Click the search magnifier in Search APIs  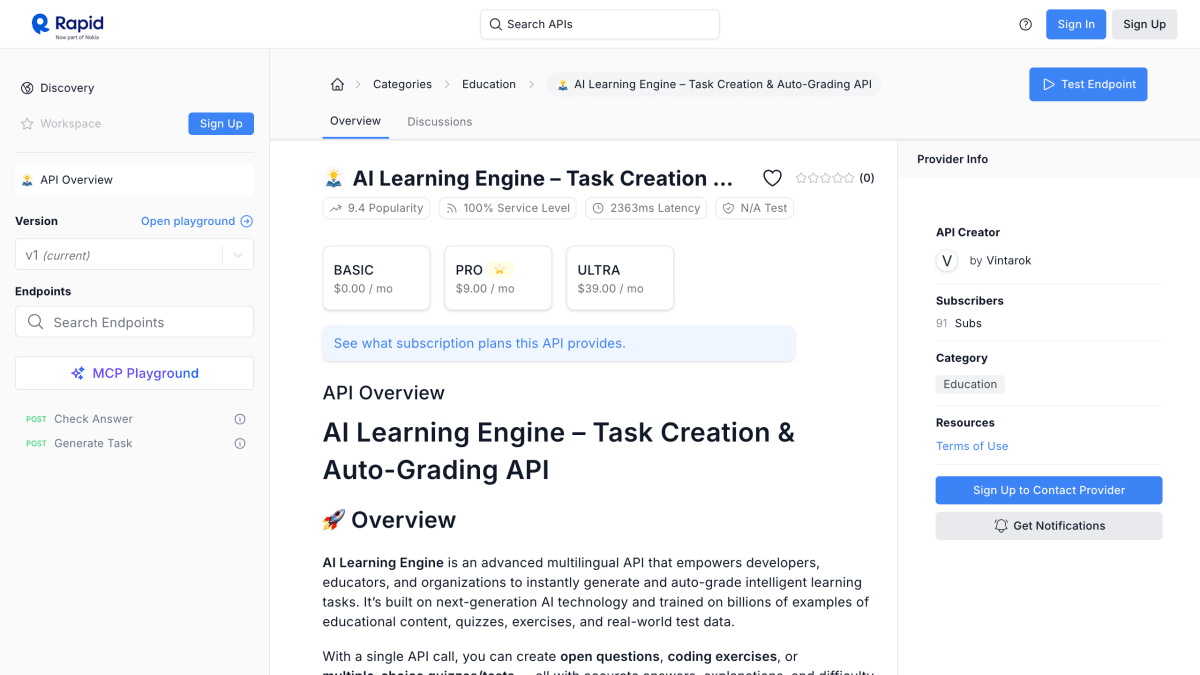(x=495, y=24)
